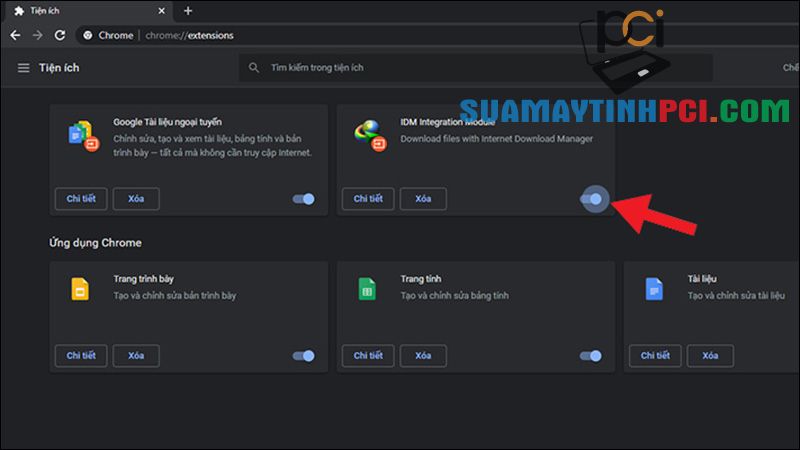800x450 pixels.
Task: Click the browser forward arrow
Action: [37, 34]
